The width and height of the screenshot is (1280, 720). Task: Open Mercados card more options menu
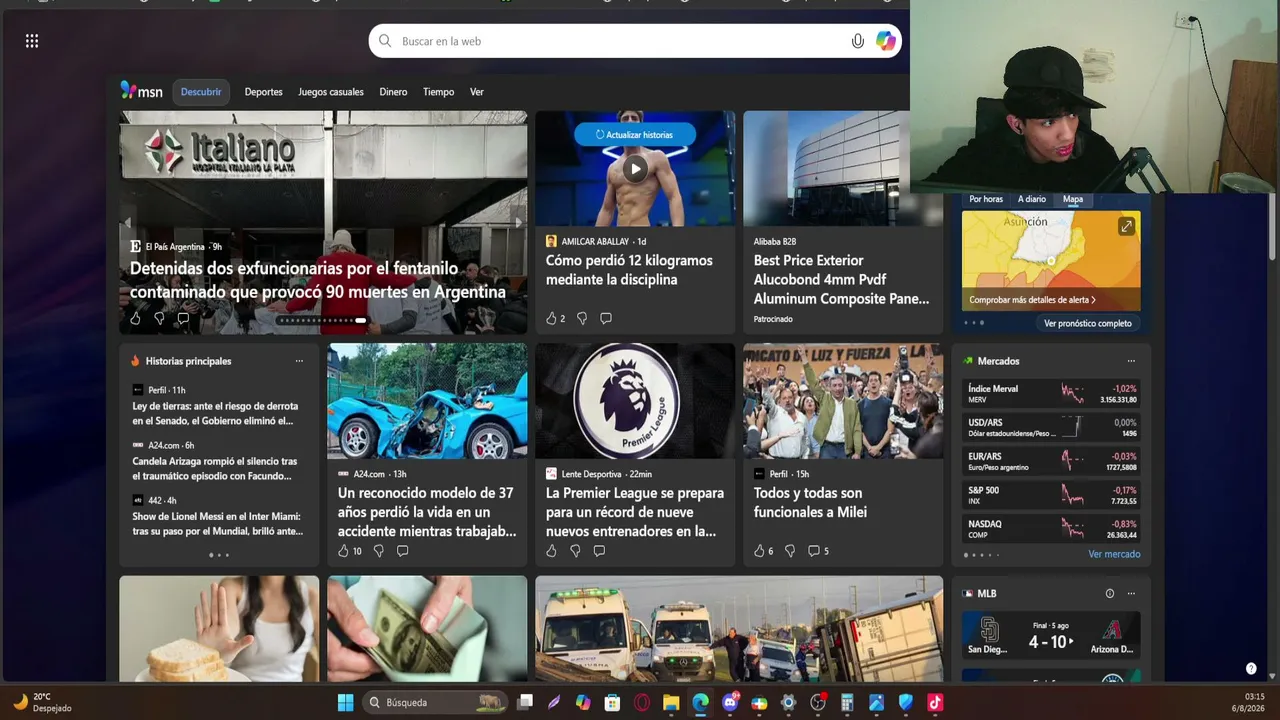[x=1131, y=361]
